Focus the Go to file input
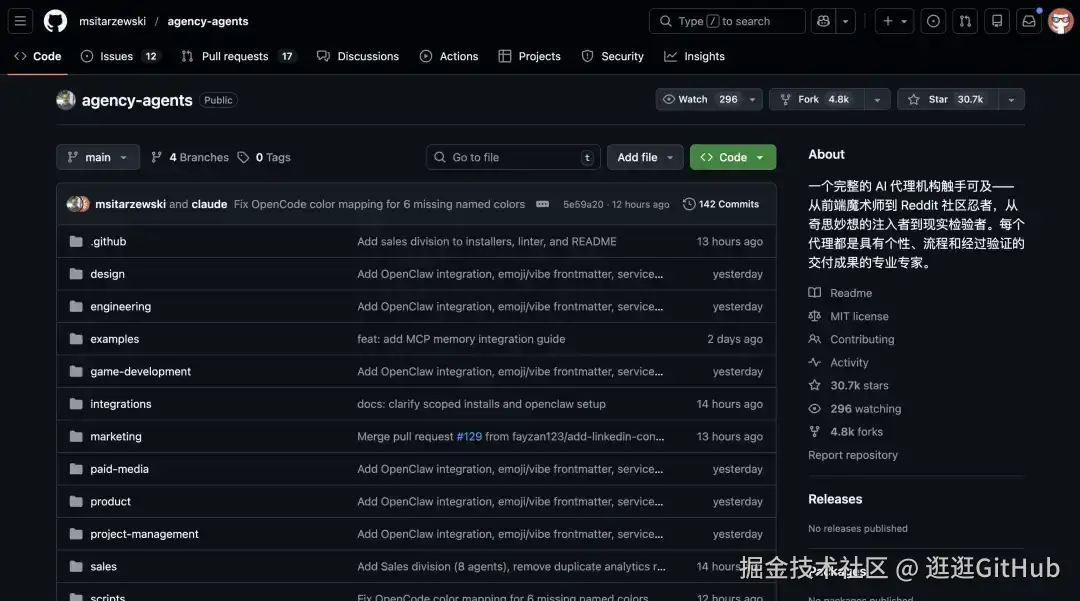Image resolution: width=1080 pixels, height=601 pixels. click(513, 157)
